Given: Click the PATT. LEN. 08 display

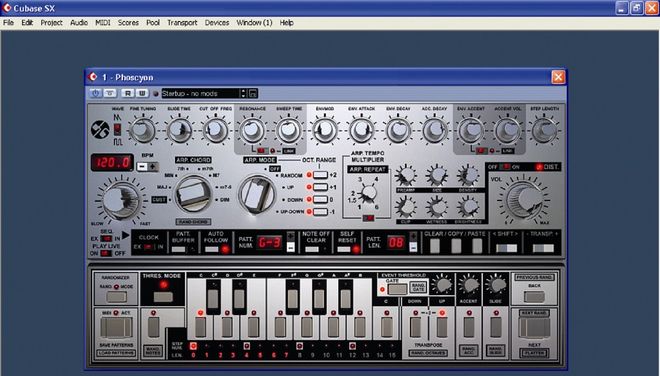Looking at the screenshot, I should (x=396, y=243).
